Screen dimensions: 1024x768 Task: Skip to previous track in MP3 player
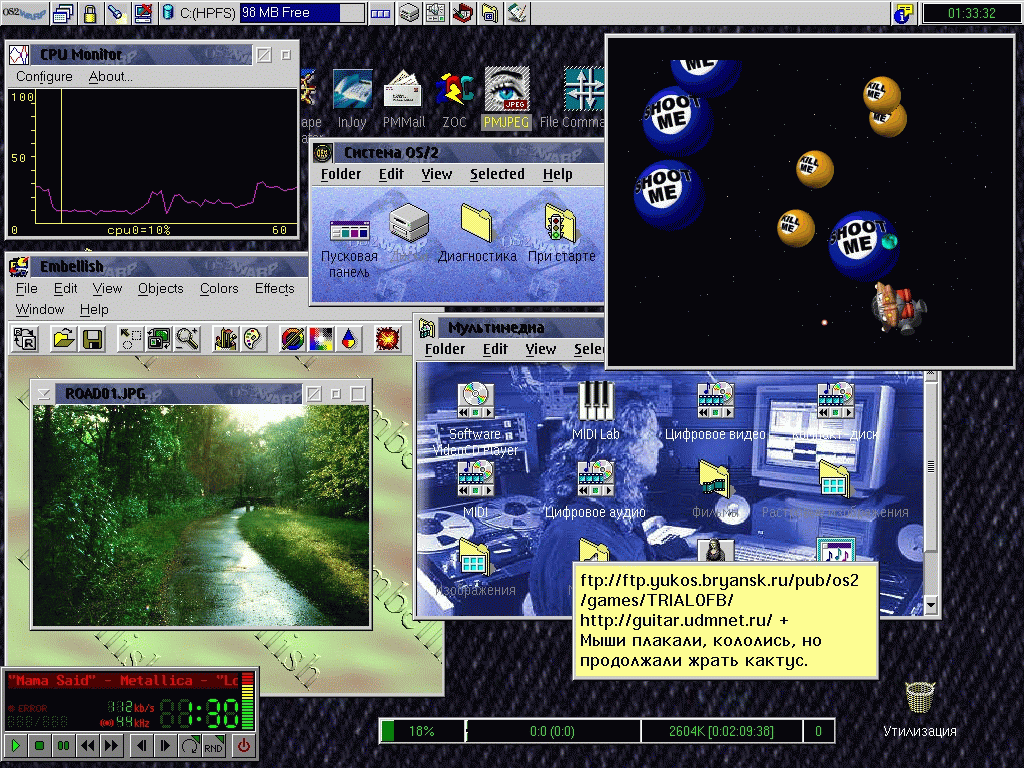[x=141, y=745]
